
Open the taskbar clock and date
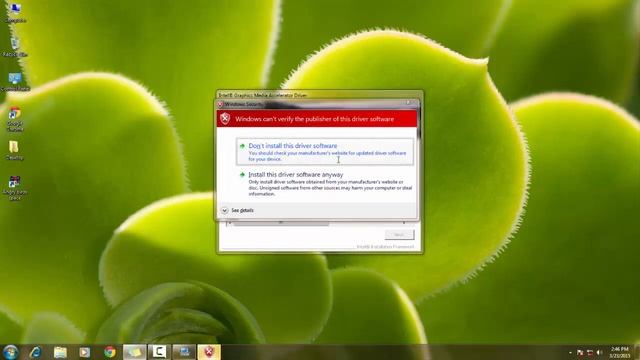click(x=620, y=352)
